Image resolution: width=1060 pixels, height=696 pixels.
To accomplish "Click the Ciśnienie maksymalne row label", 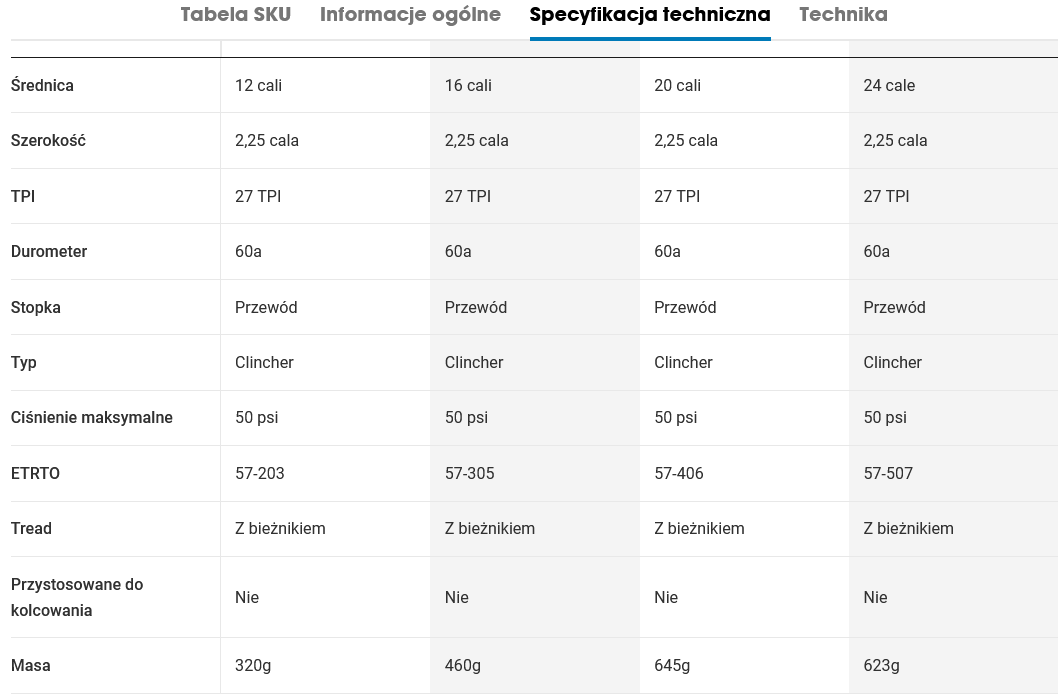I will tap(92, 417).
